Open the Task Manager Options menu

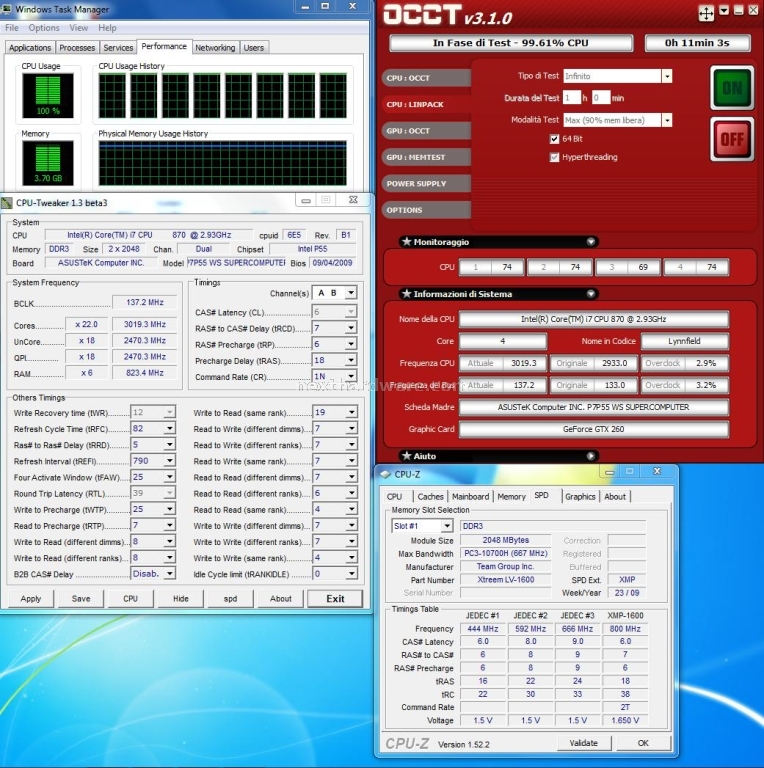click(x=44, y=28)
